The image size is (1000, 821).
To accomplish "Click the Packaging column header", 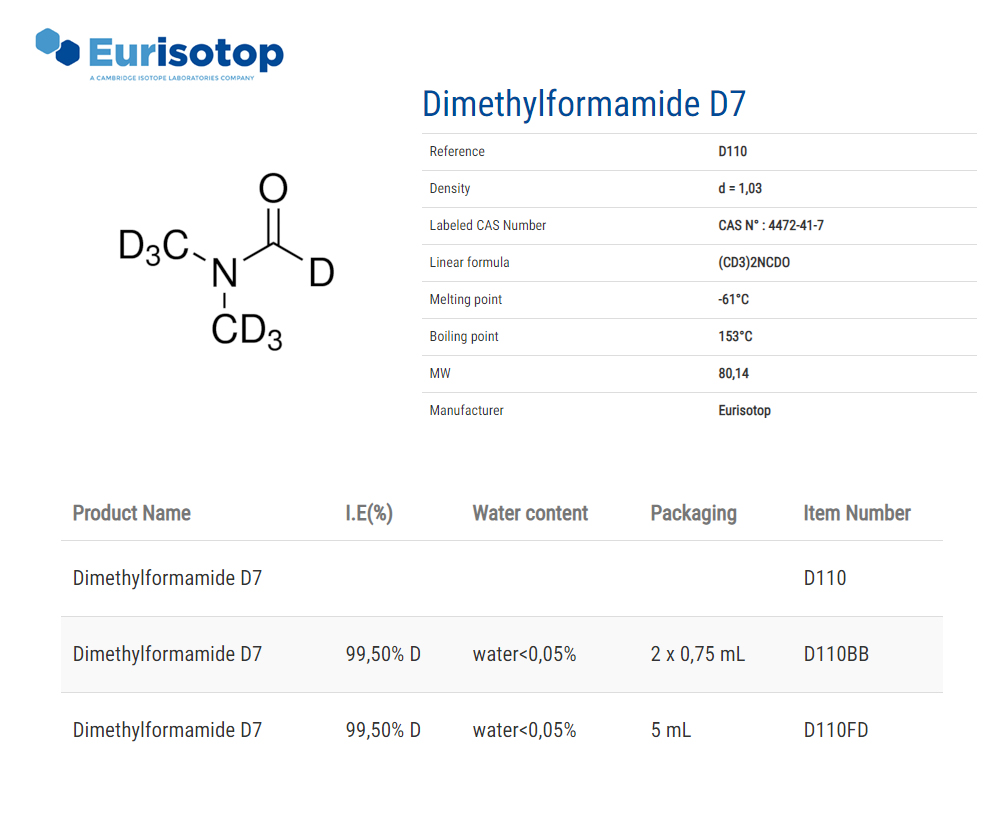I will [x=693, y=514].
